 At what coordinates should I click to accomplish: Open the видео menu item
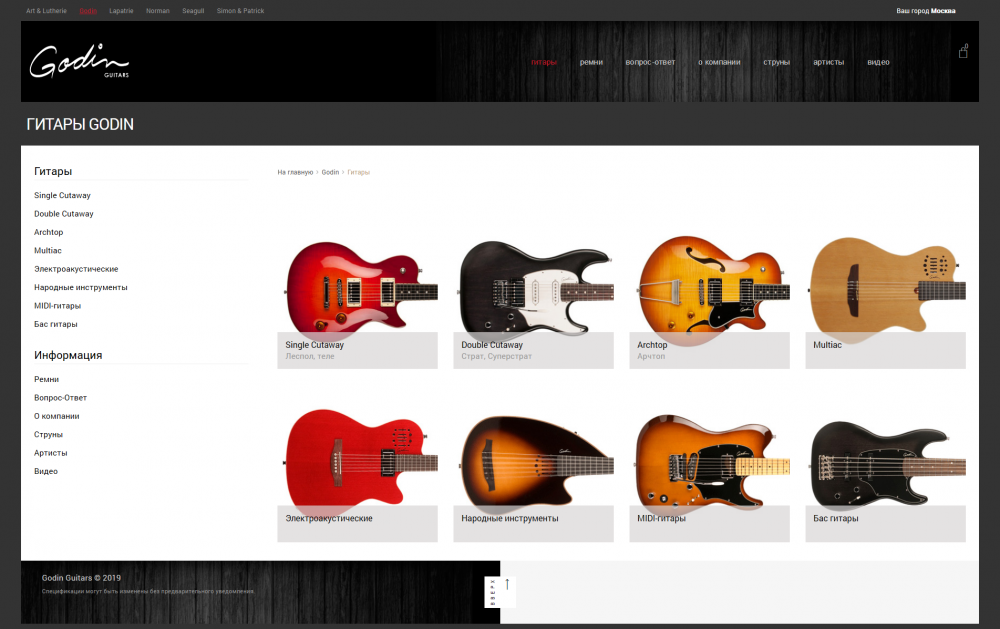tap(878, 63)
